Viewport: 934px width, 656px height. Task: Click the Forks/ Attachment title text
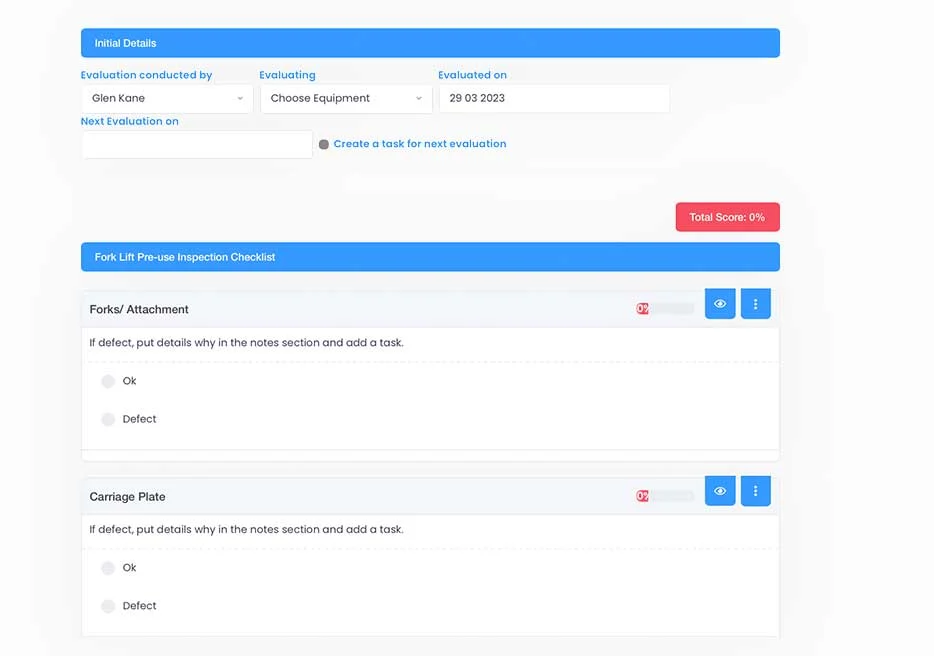pos(139,309)
